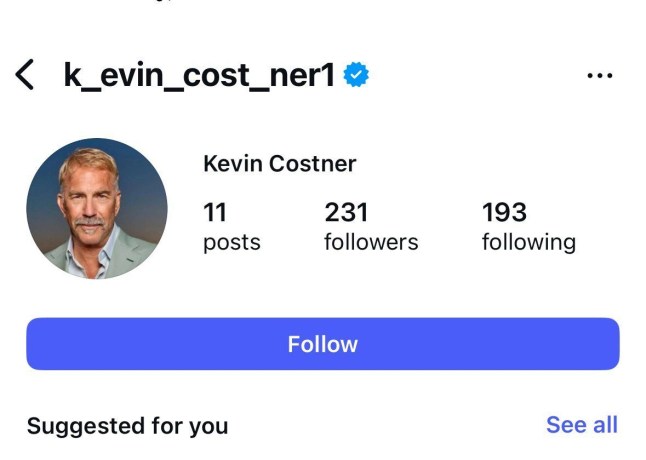Click the 'posts' label
The image size is (646, 460).
231,242
